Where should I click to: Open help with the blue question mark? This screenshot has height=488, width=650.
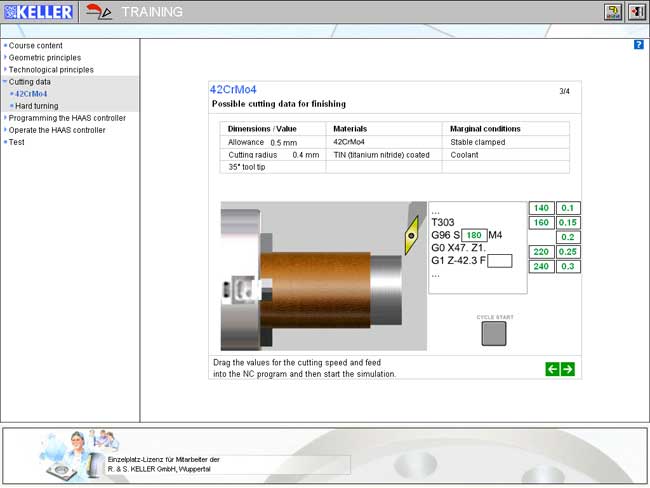tap(639, 44)
